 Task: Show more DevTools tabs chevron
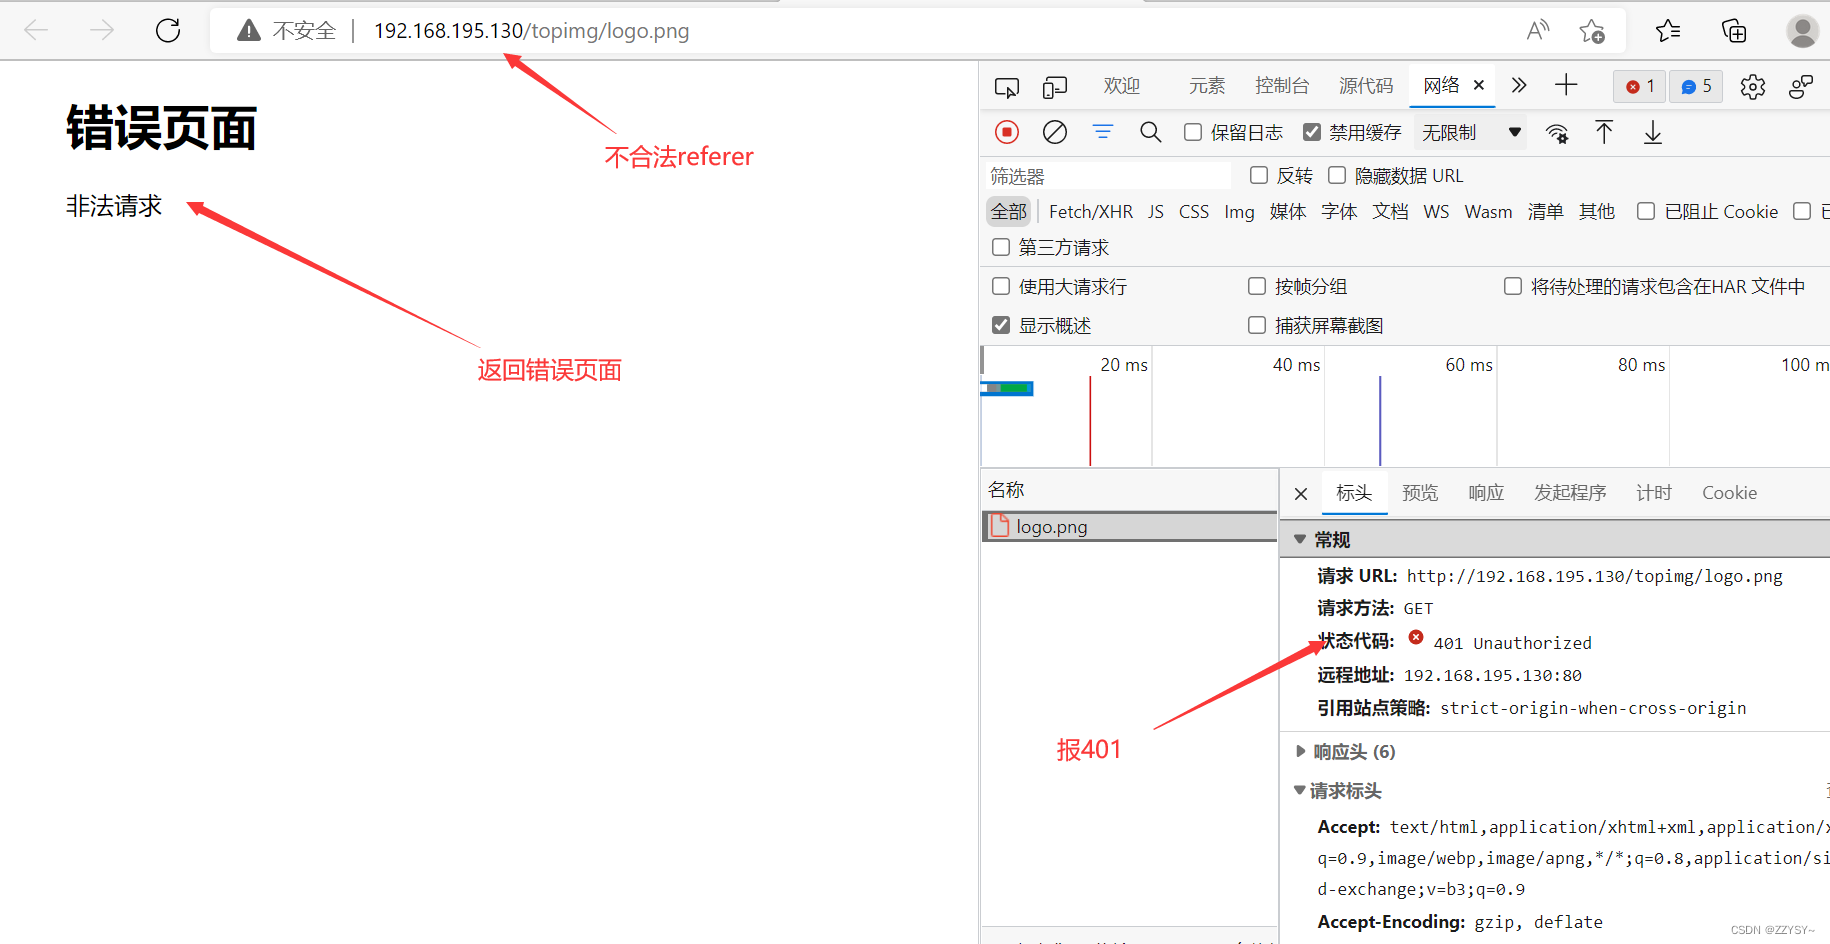coord(1519,86)
